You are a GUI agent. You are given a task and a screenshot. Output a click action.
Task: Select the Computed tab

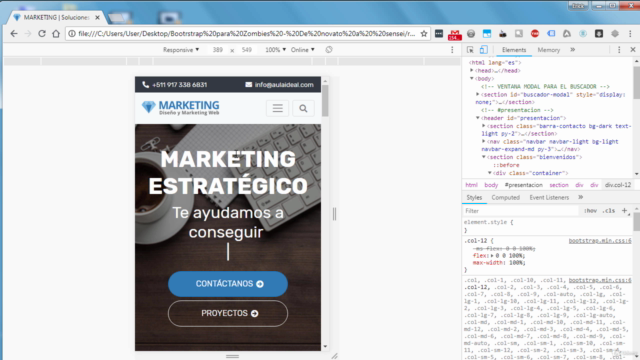coord(505,198)
